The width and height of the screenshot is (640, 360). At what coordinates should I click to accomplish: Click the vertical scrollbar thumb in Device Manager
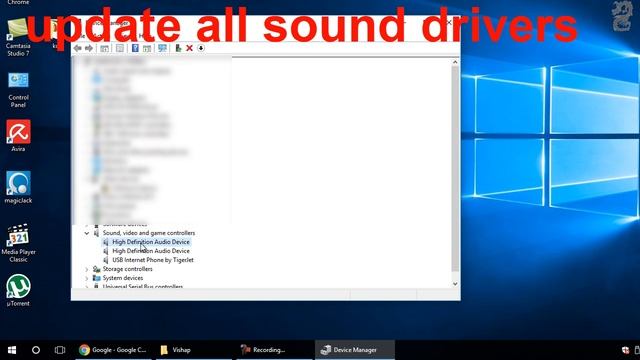coord(455,169)
